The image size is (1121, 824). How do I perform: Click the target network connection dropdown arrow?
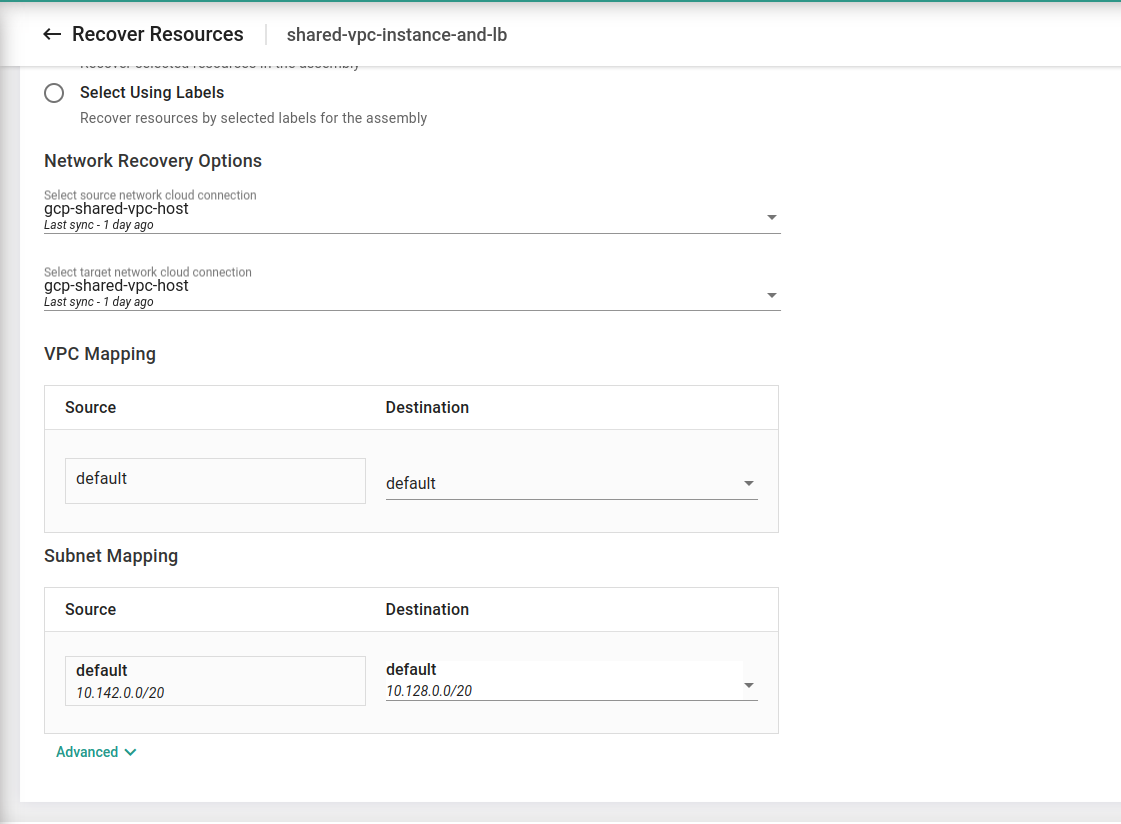(771, 295)
